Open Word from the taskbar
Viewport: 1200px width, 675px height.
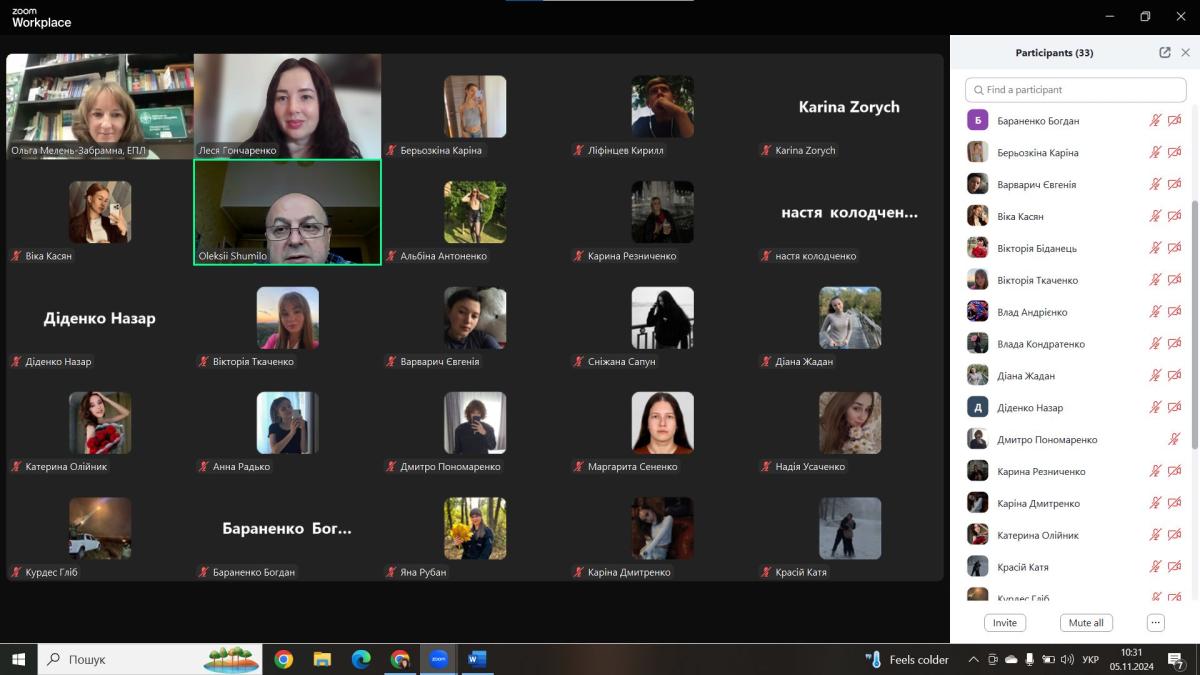tap(476, 660)
